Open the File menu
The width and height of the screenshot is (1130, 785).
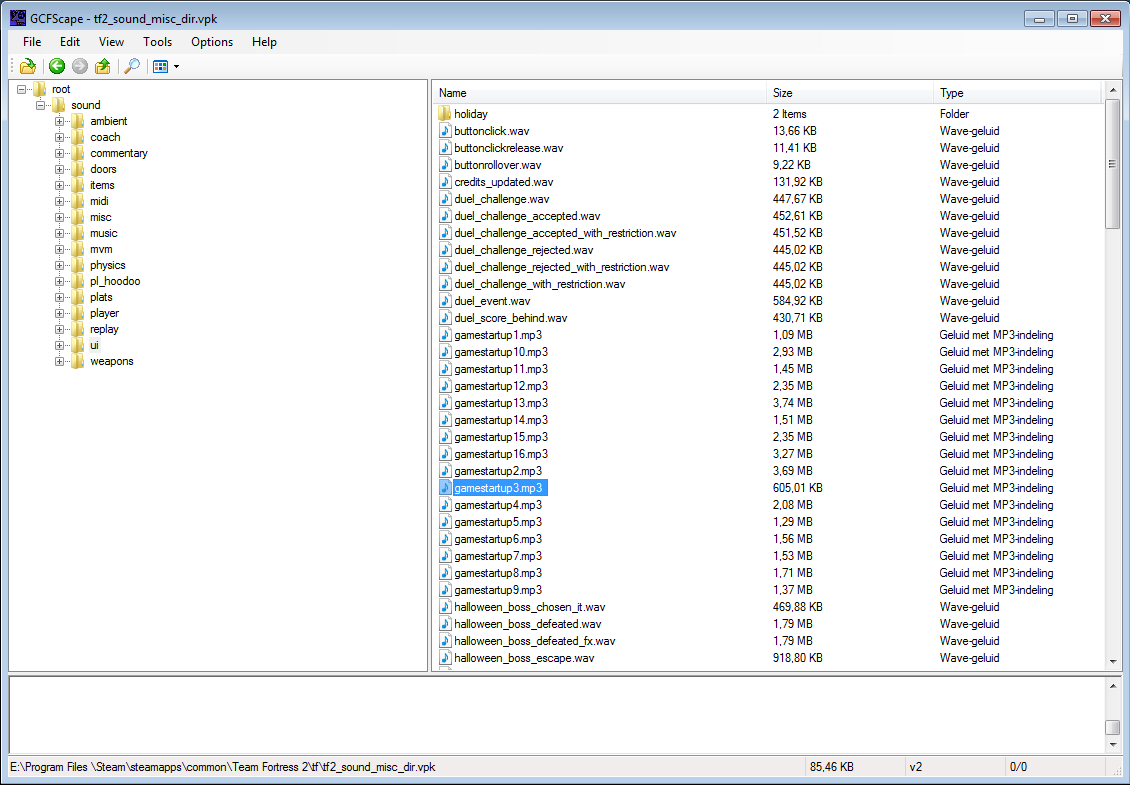[x=32, y=42]
